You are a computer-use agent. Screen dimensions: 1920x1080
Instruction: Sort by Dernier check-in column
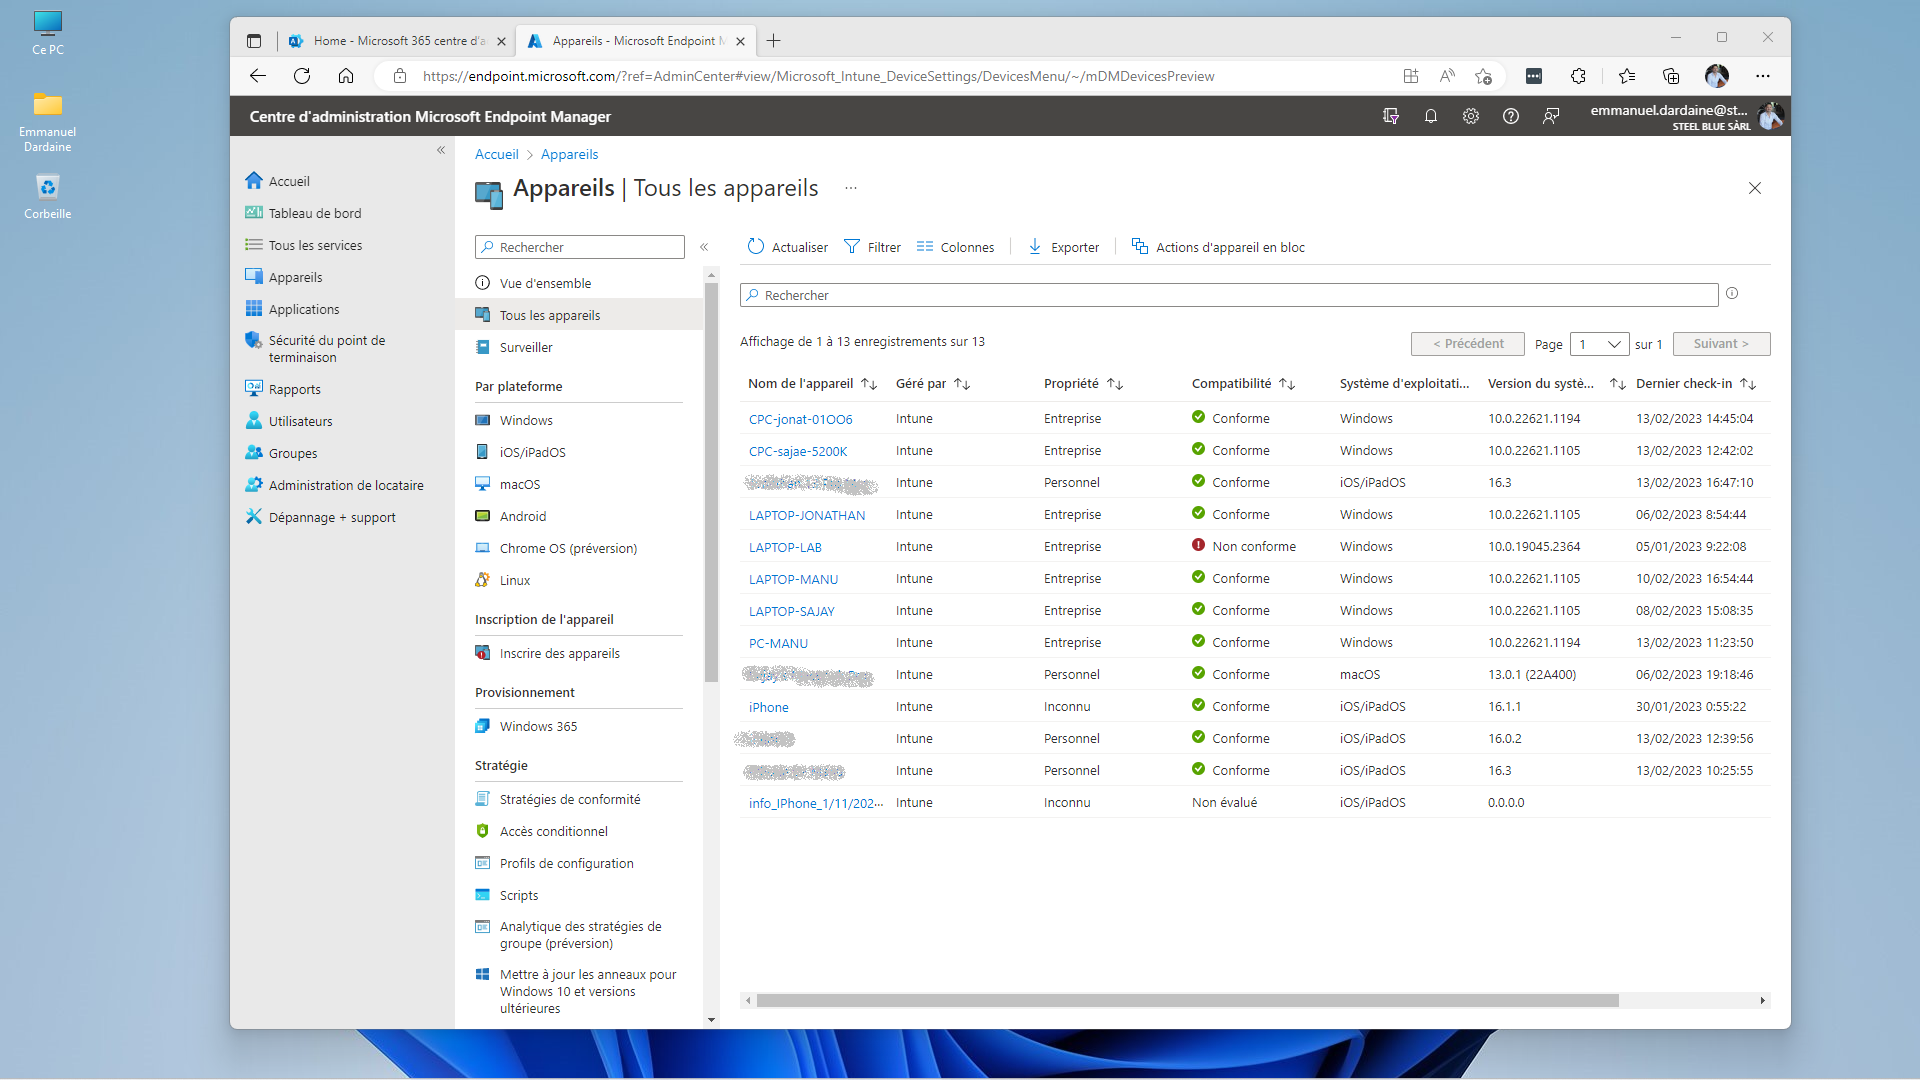point(1696,384)
